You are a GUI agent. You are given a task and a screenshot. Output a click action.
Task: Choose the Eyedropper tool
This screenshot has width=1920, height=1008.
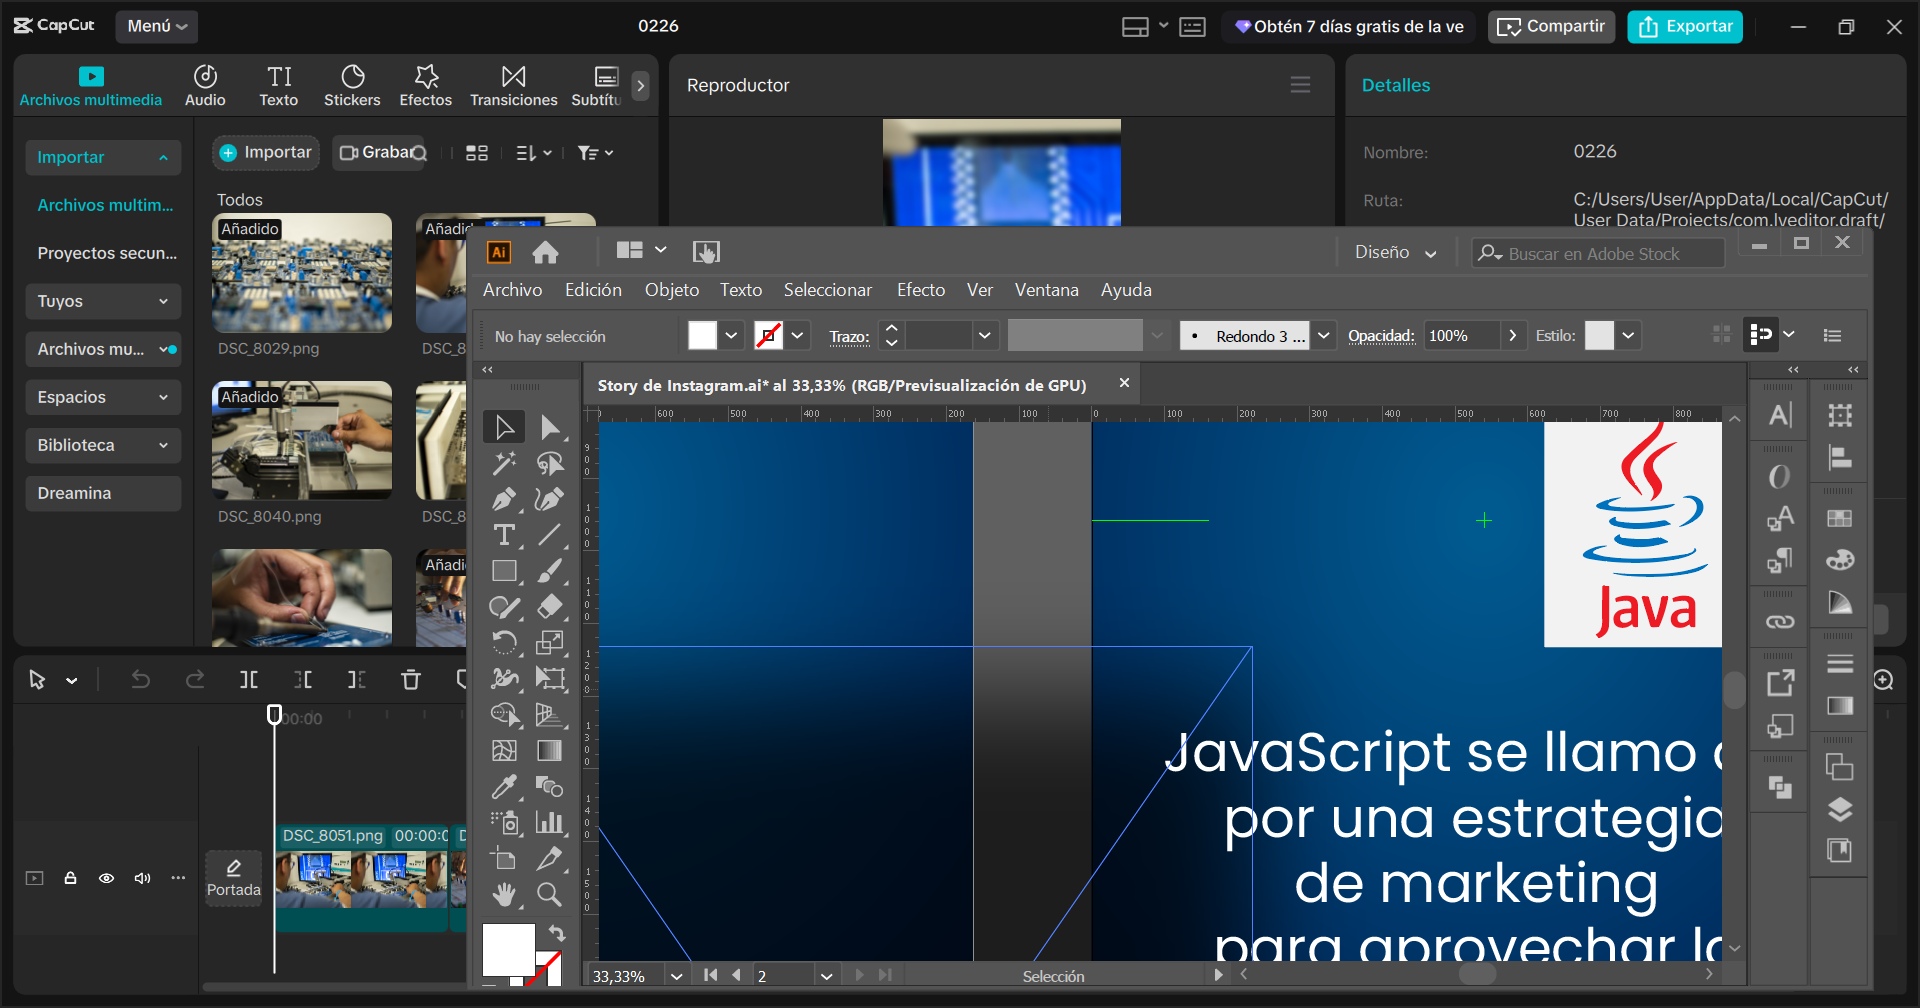(x=504, y=787)
